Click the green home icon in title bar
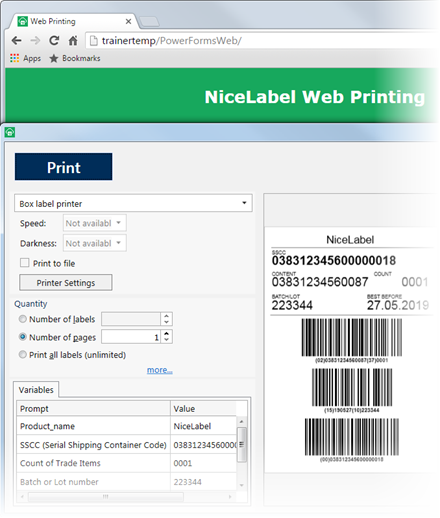This screenshot has width=440, height=518. point(10,132)
